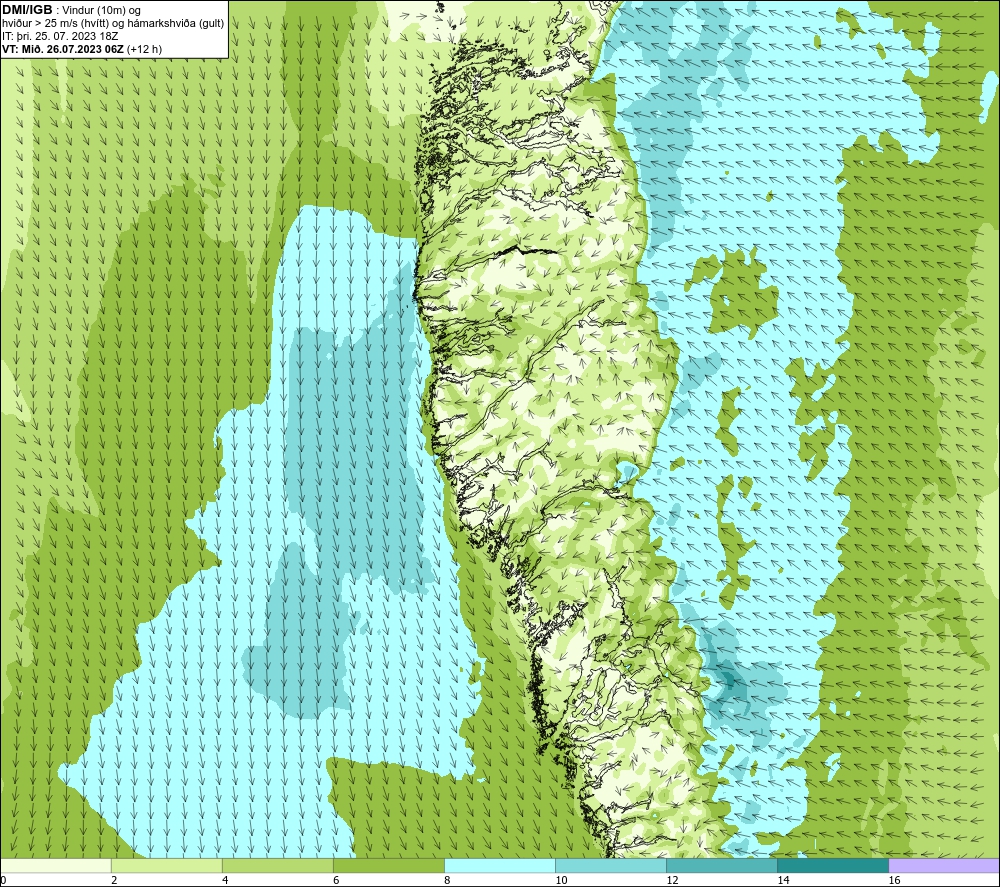Click the purple swatch above 16 m/s
Viewport: 1000px width, 887px height.
pos(944,865)
